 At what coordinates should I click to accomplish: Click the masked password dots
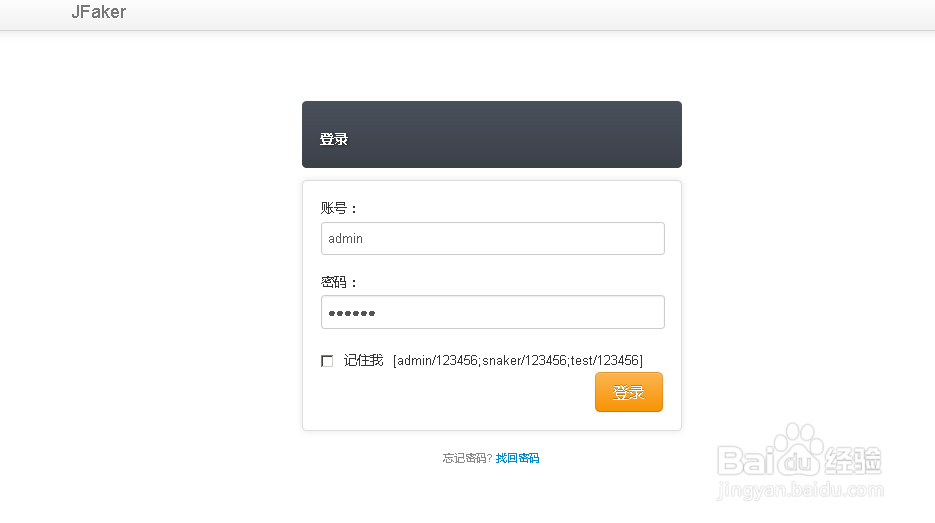point(352,314)
